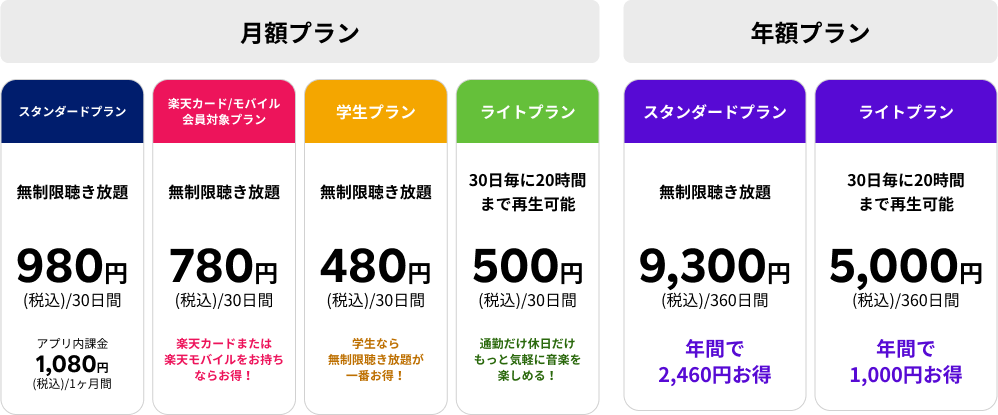Click the 5,000円 annual light price

click(906, 267)
